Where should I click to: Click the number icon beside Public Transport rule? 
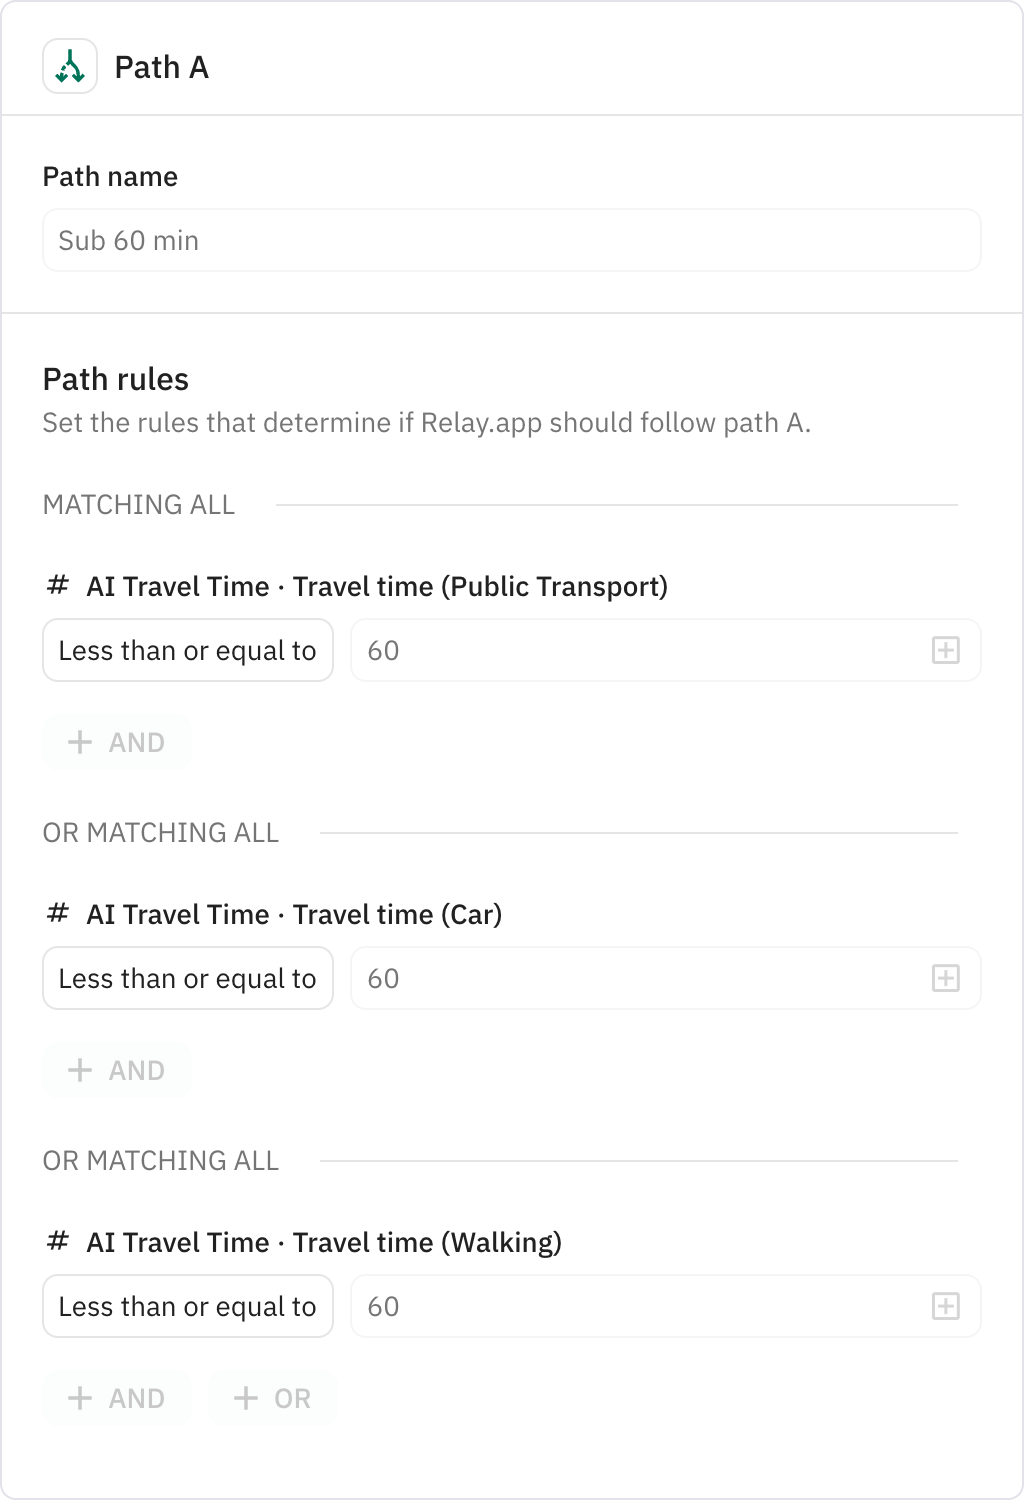click(x=57, y=587)
